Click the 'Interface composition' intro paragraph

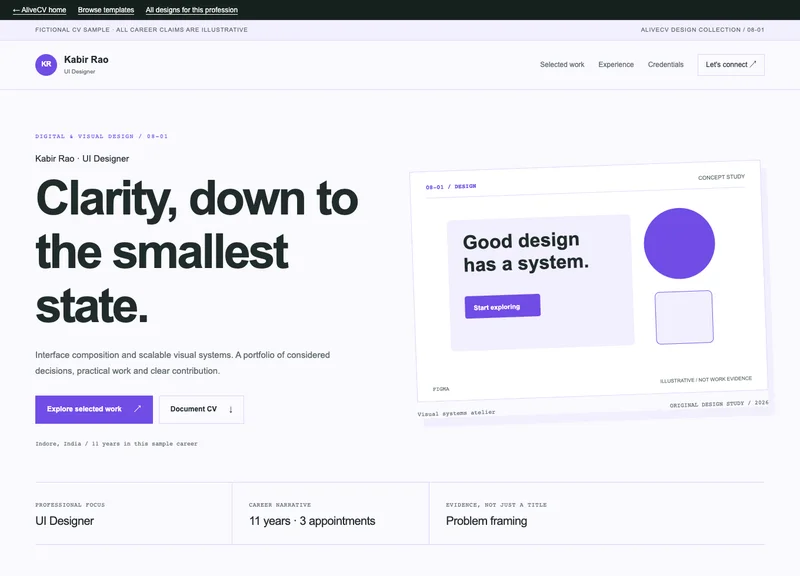[183, 363]
